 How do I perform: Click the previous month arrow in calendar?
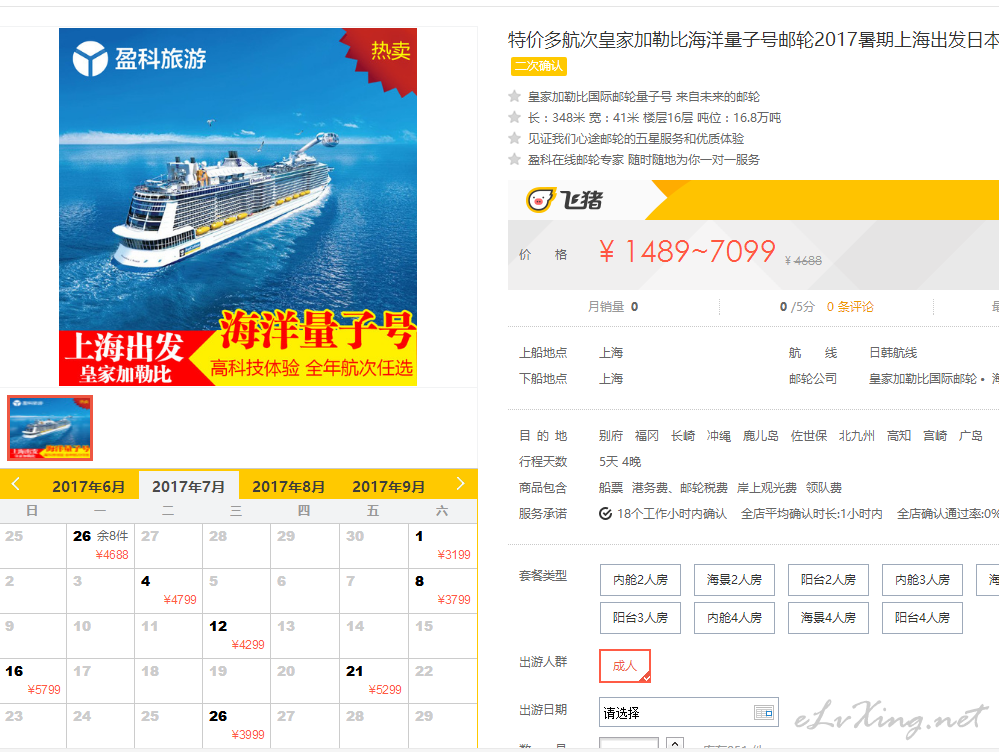click(x=16, y=484)
